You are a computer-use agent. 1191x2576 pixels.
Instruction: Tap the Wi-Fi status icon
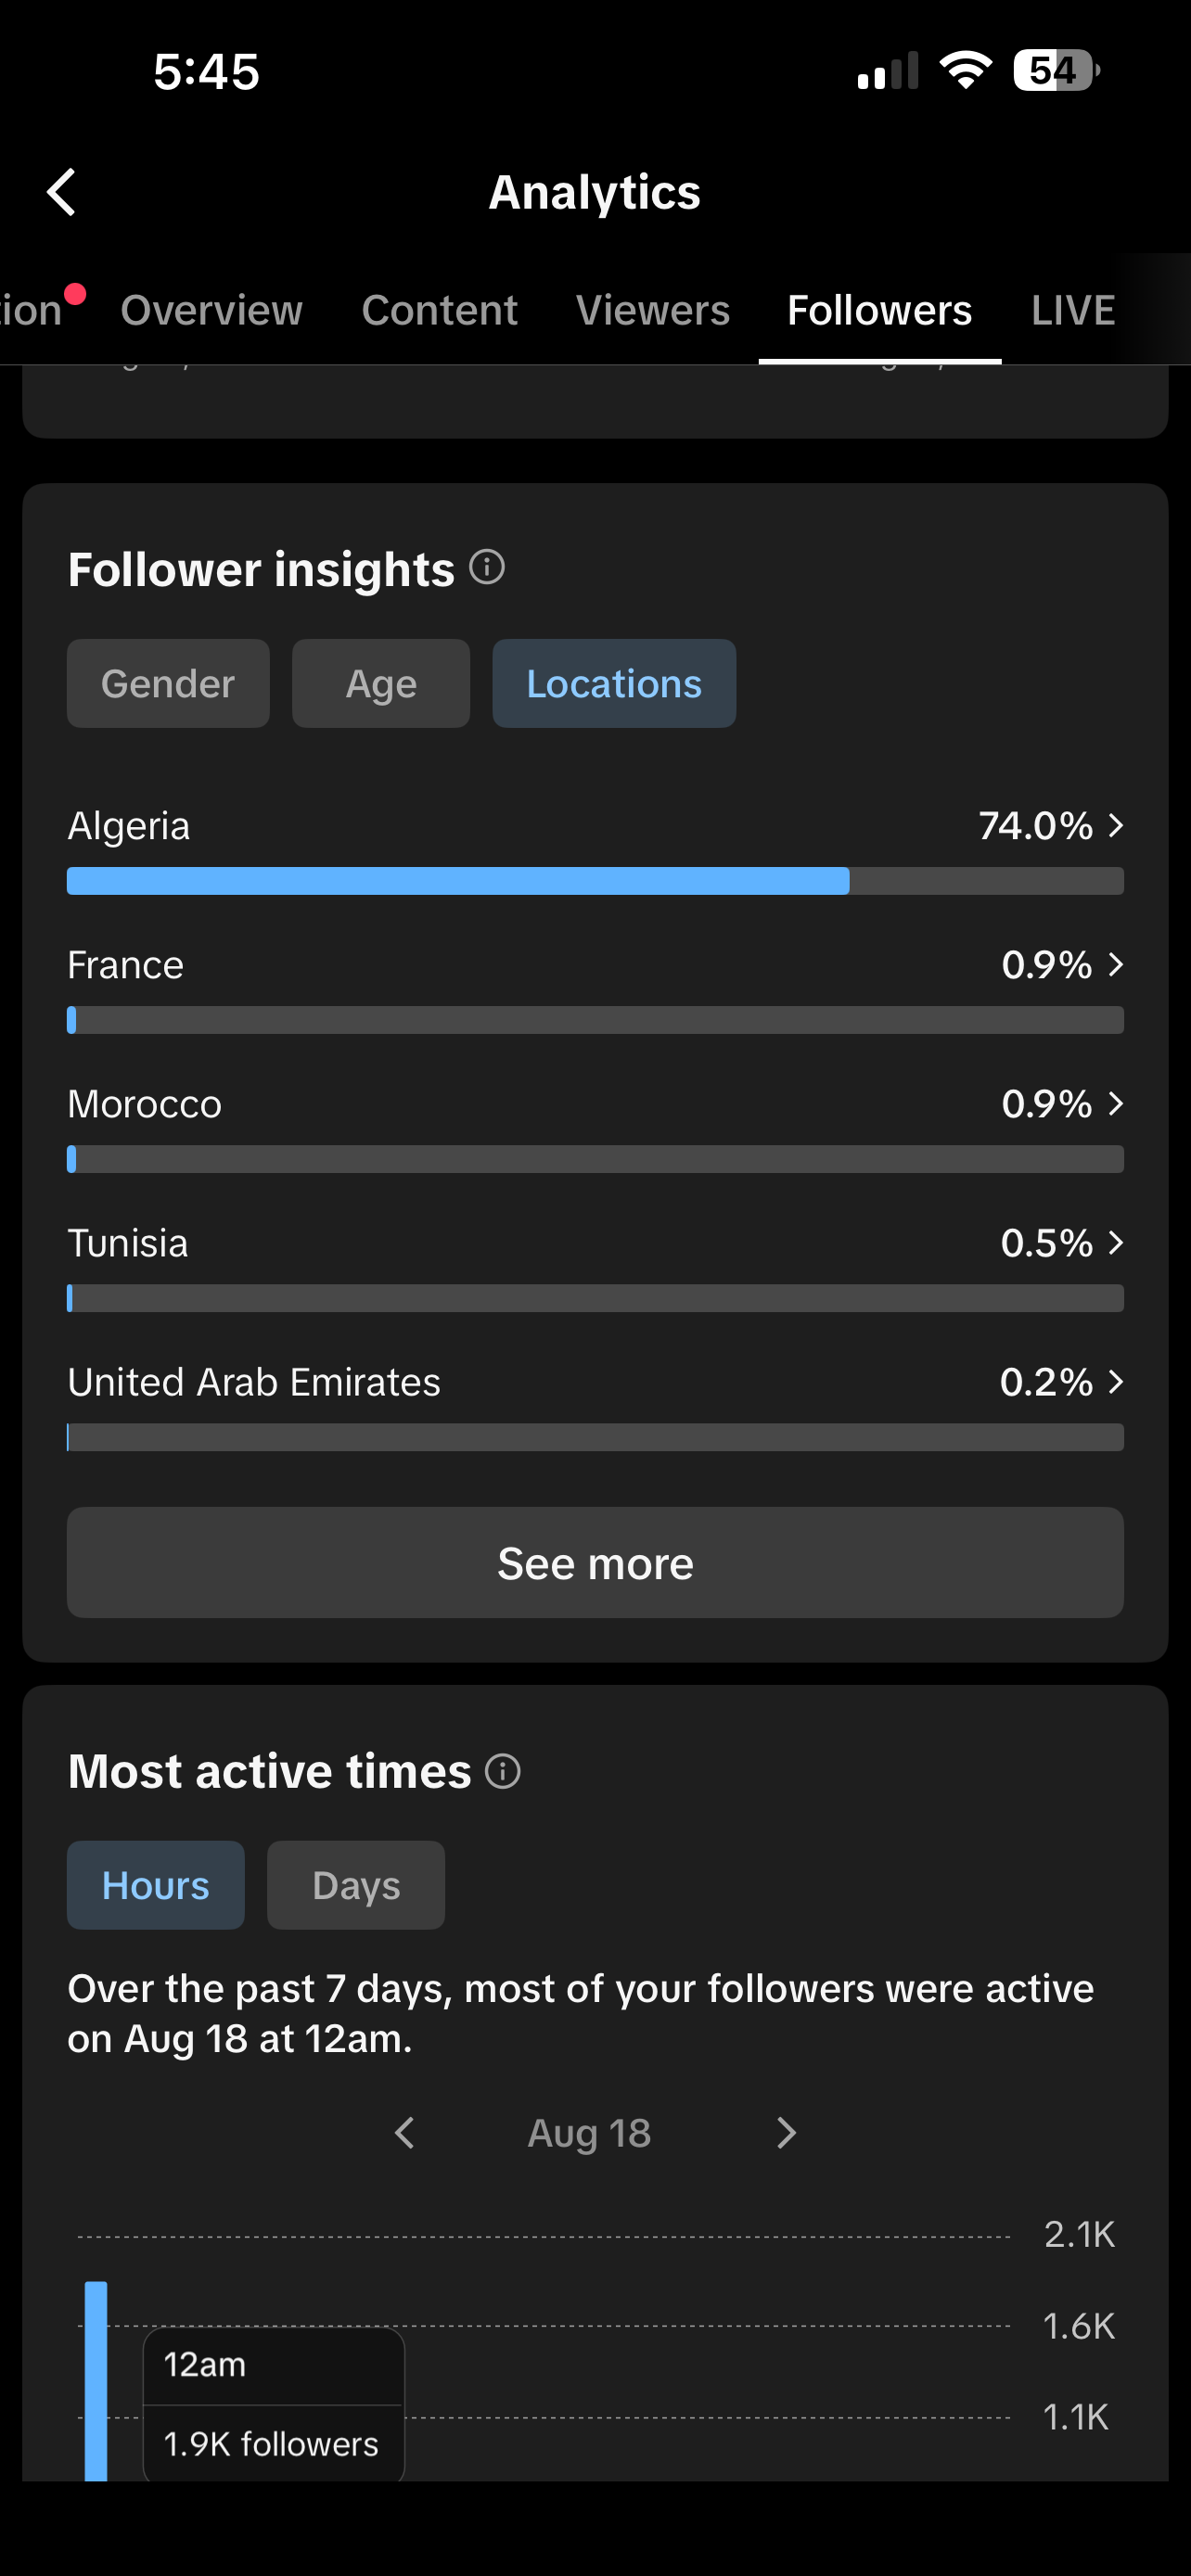965,71
